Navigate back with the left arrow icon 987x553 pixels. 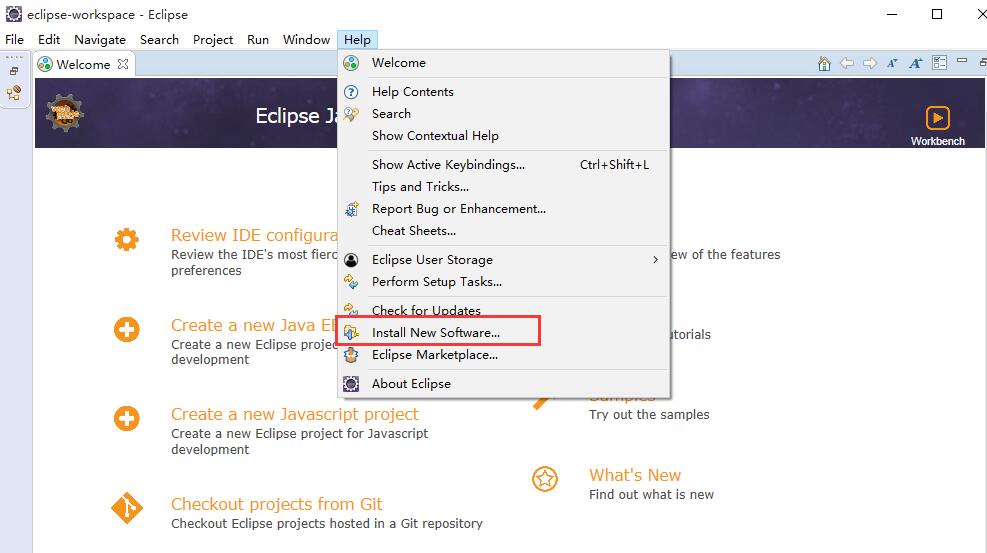coord(847,63)
